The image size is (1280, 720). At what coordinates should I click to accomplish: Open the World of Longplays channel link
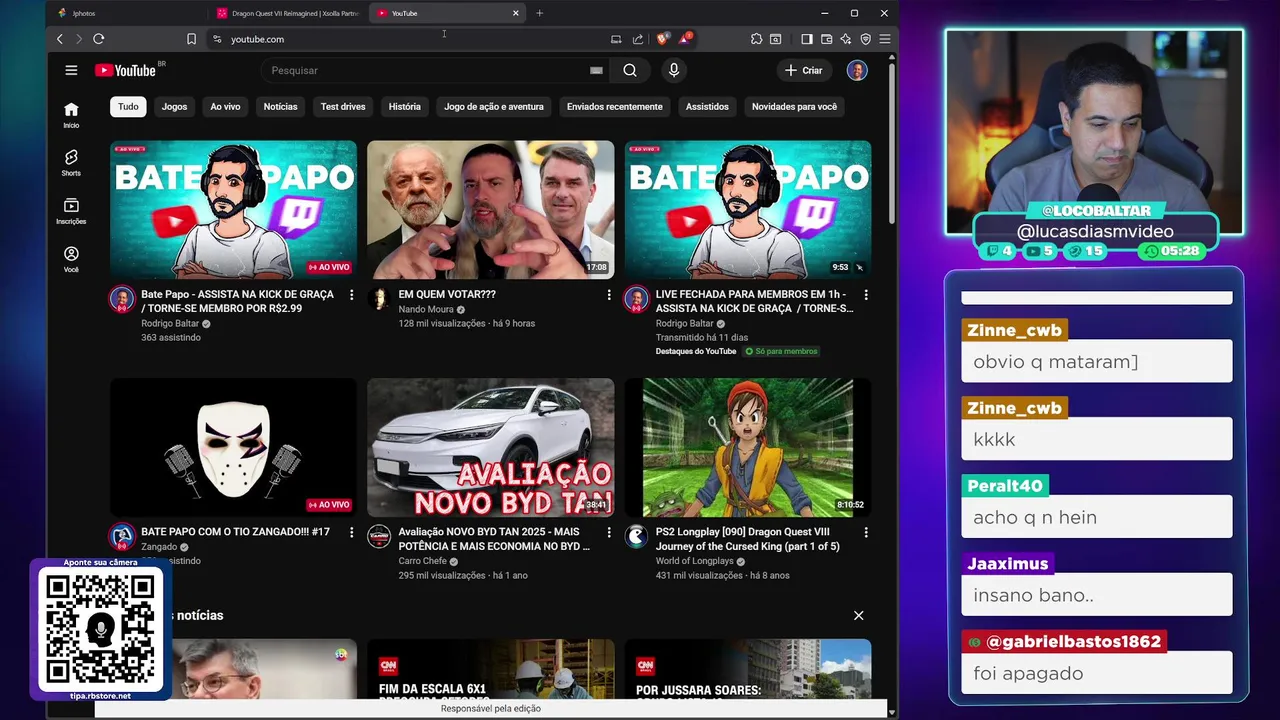(x=695, y=561)
